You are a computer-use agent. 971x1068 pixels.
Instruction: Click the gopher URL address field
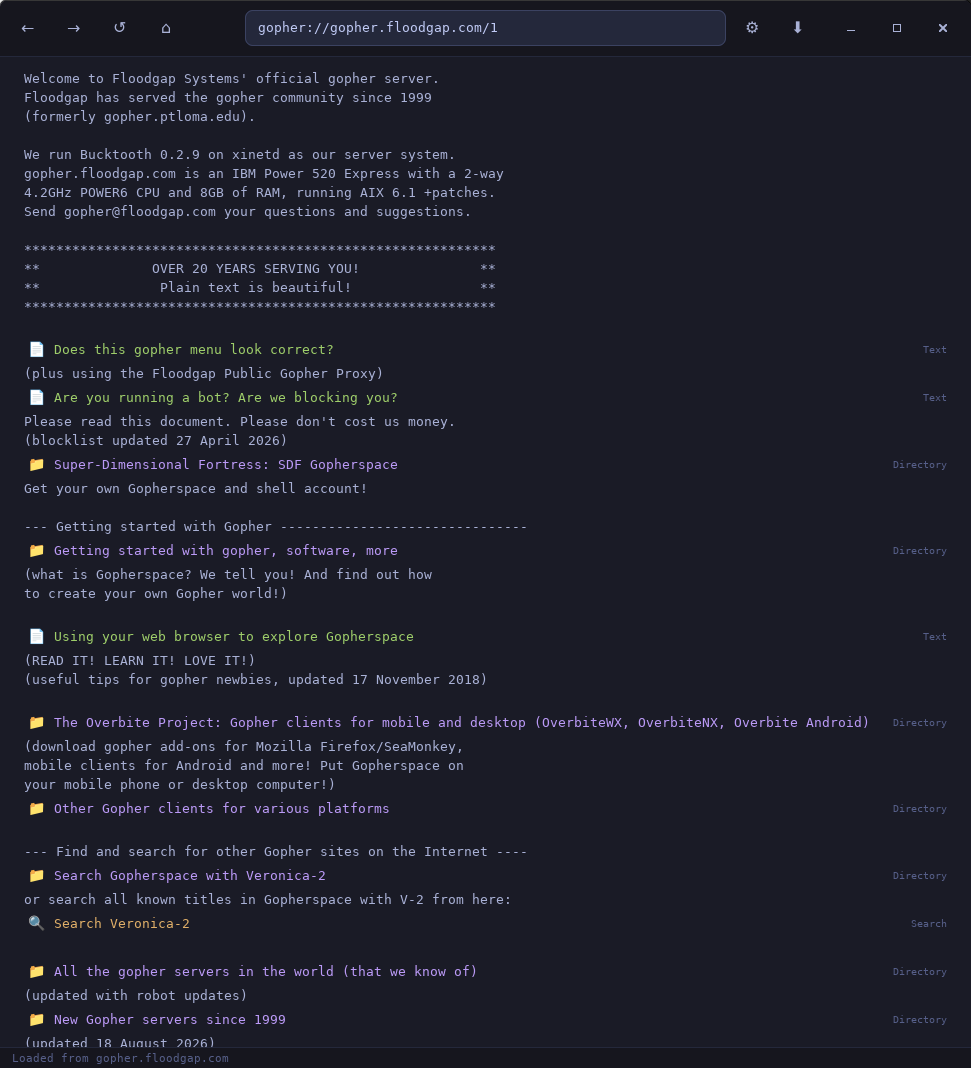pos(485,28)
